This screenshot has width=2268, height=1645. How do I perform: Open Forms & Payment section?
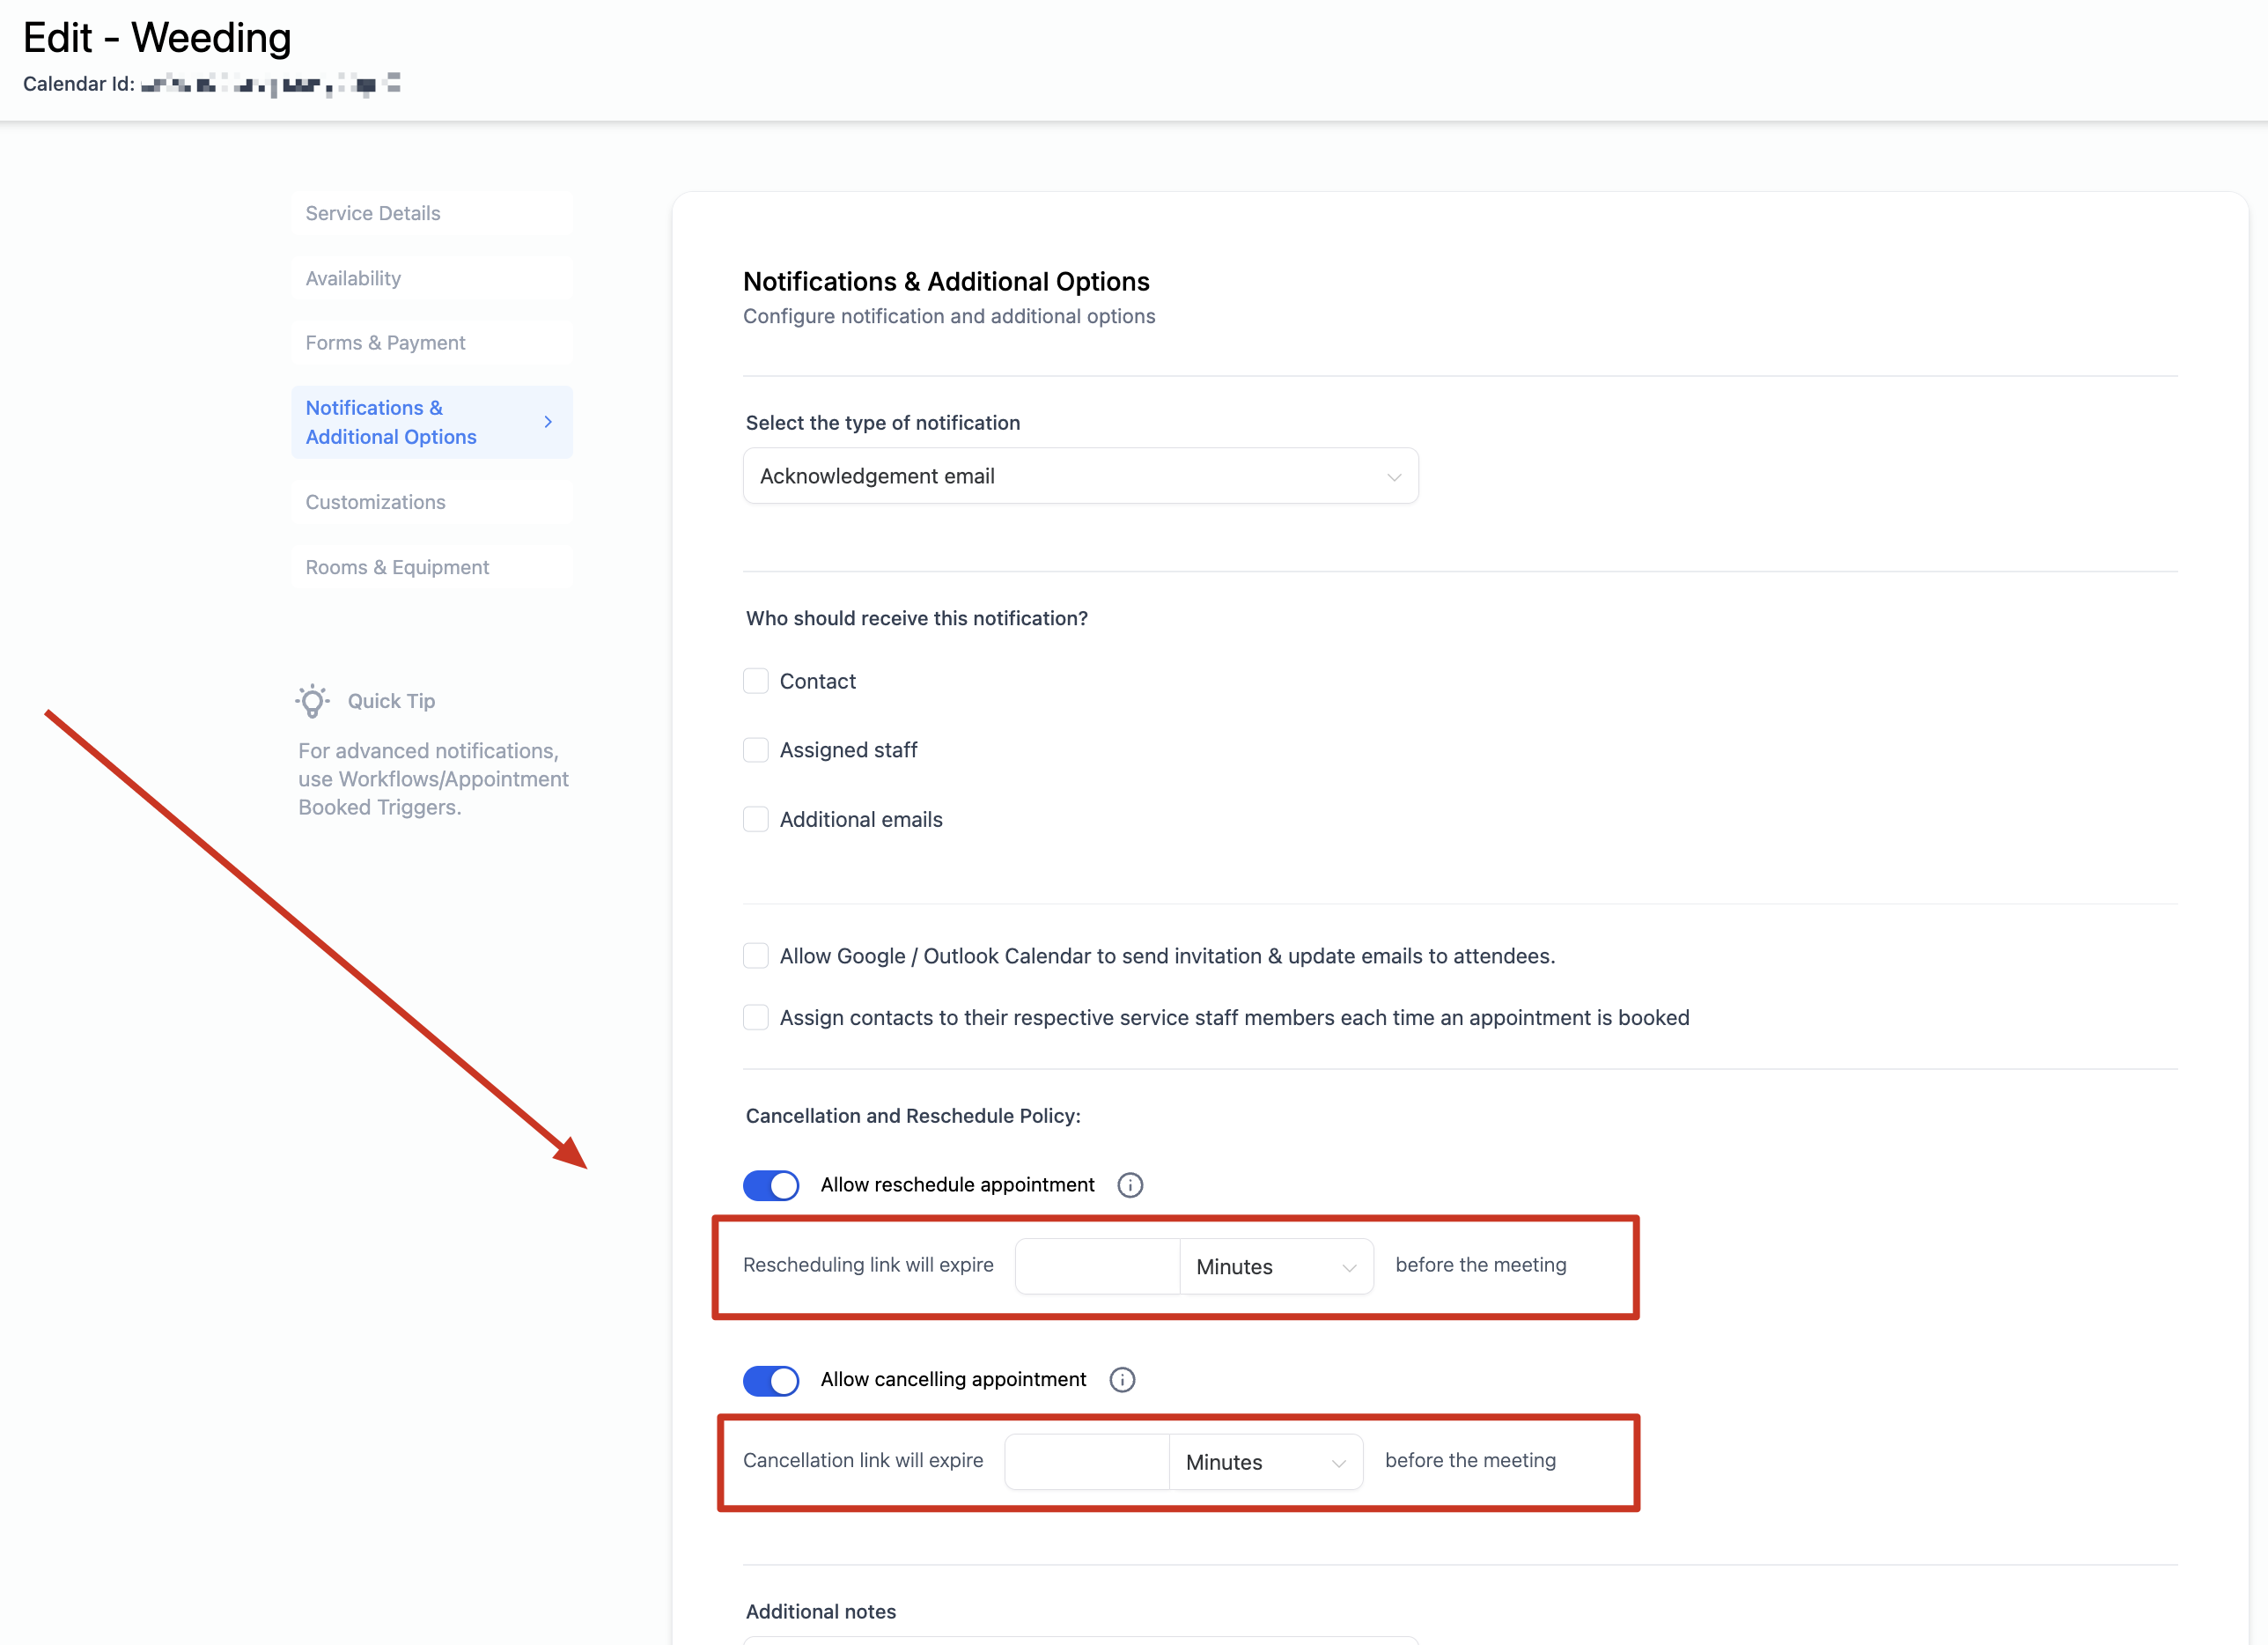(x=385, y=343)
